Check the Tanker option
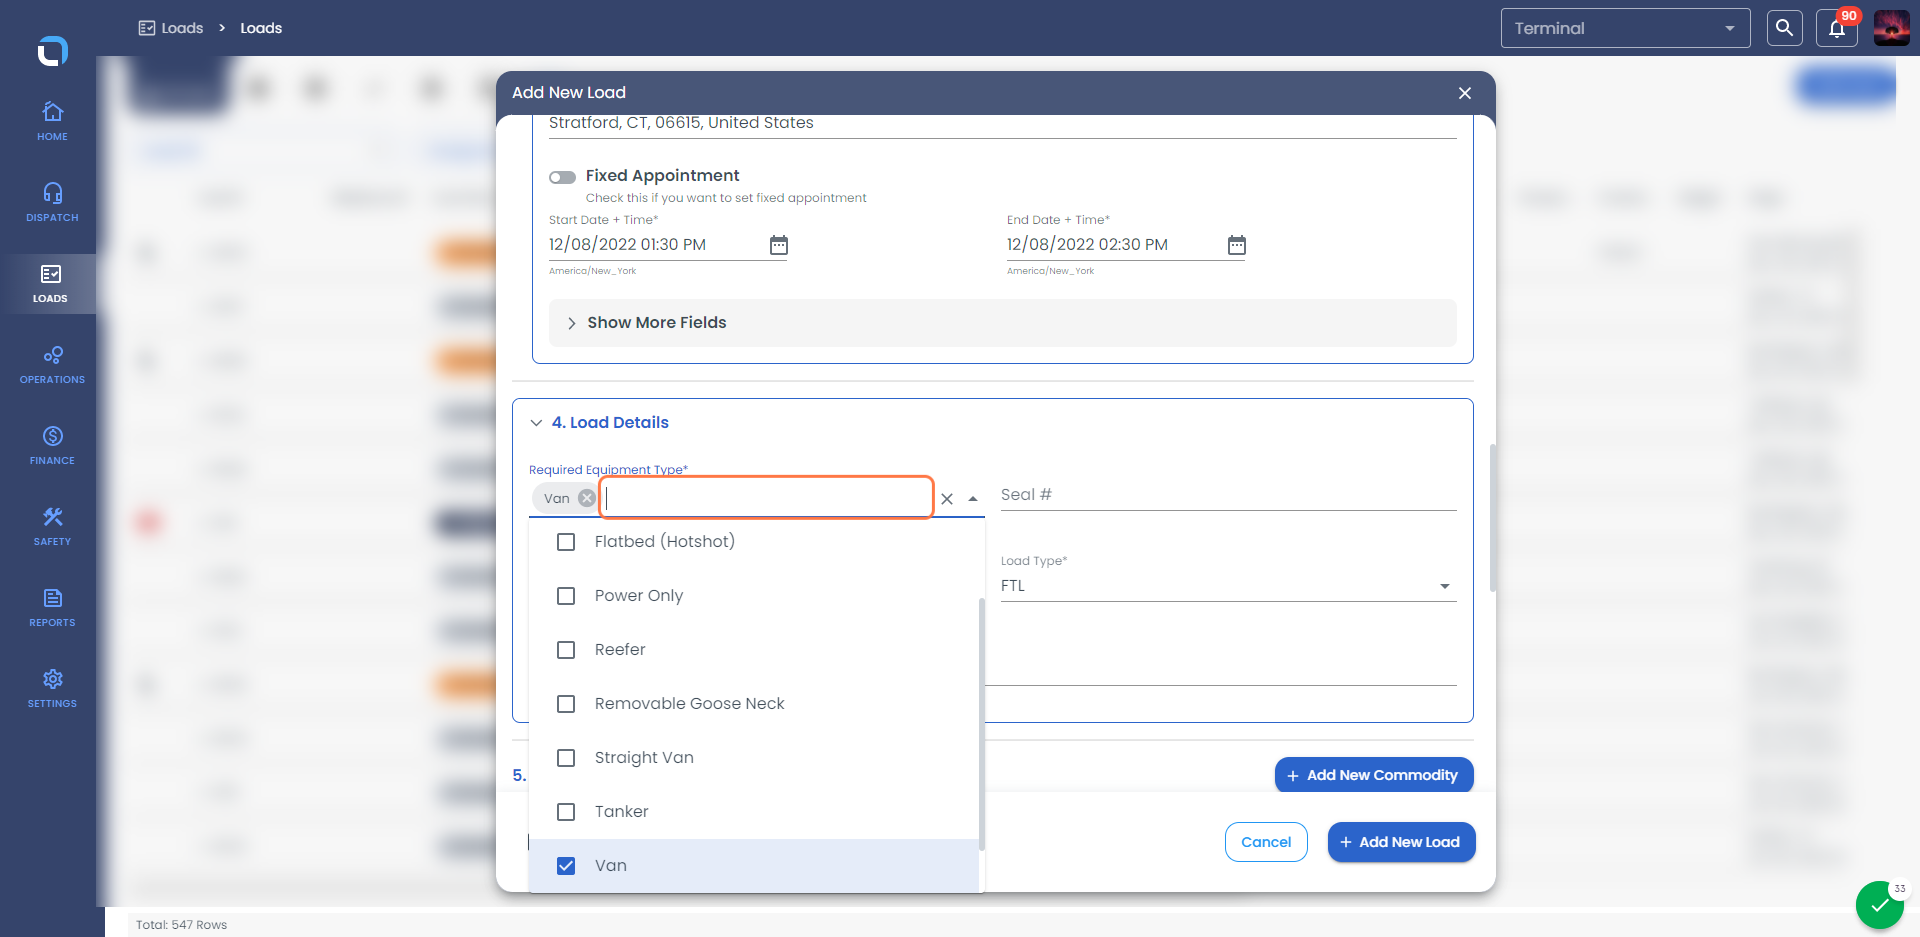The width and height of the screenshot is (1920, 937). (566, 812)
